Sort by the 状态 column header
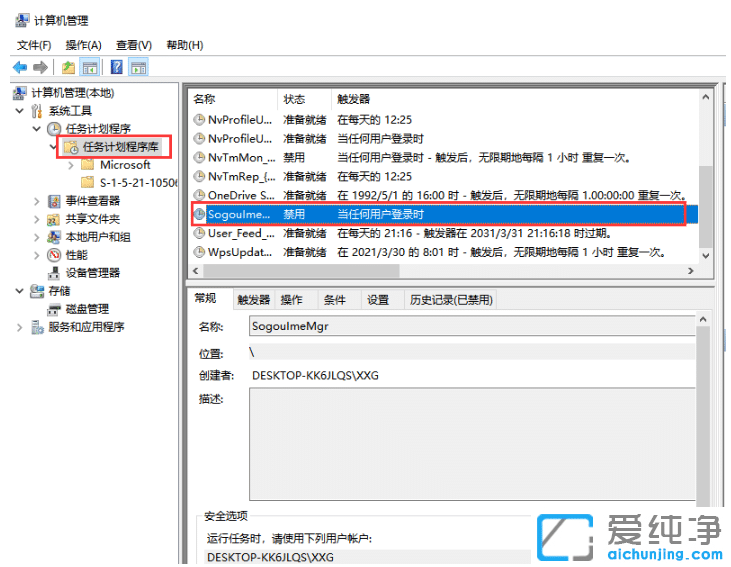This screenshot has width=731, height=567. [x=304, y=99]
